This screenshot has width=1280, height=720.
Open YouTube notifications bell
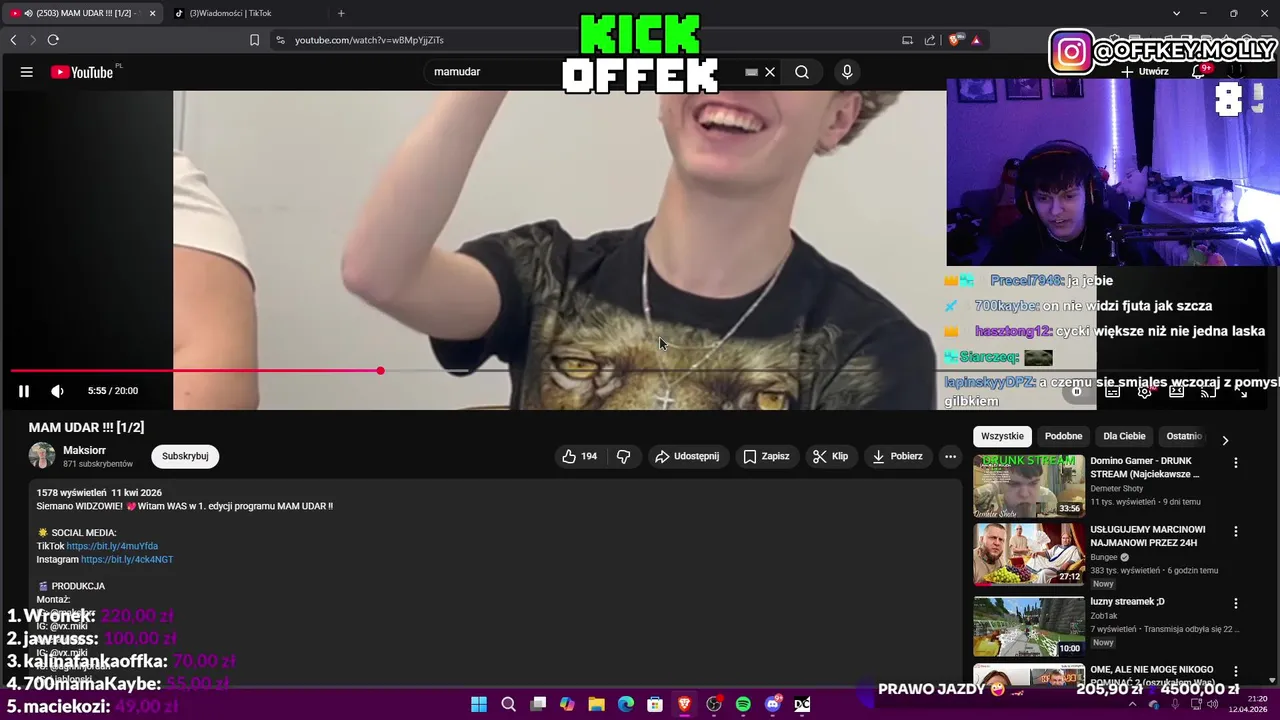click(1198, 72)
